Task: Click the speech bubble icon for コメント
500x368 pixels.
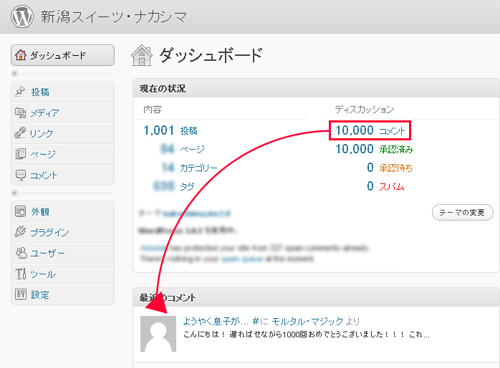Action: [x=20, y=175]
